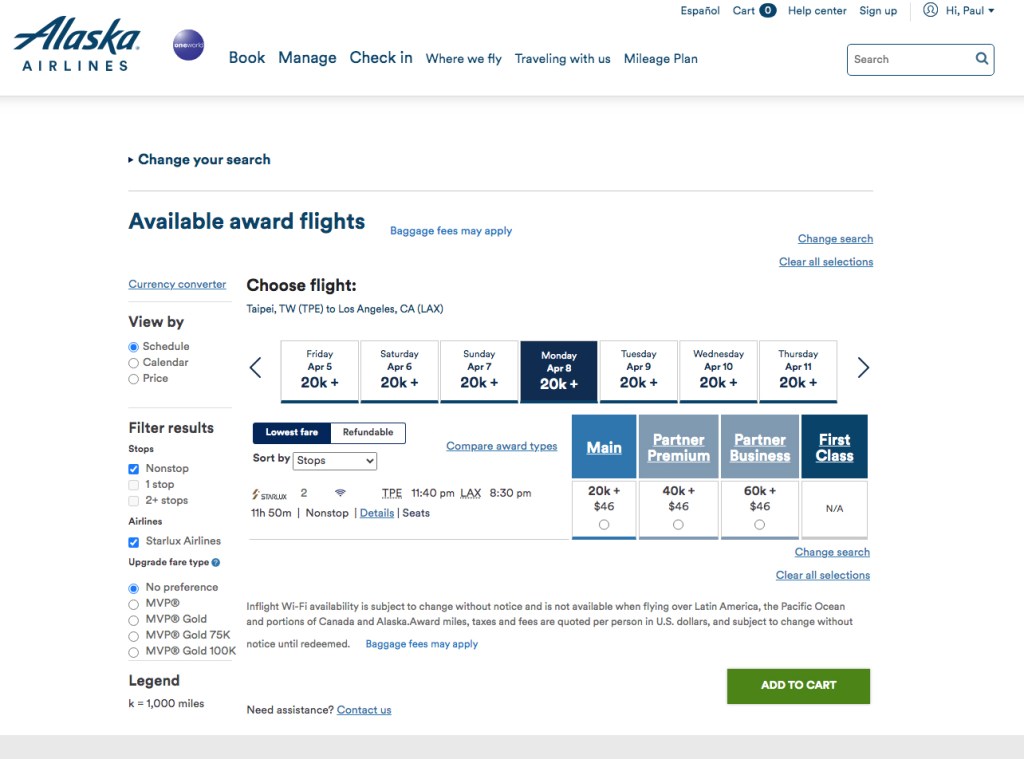Open the cart count badge
Viewport: 1024px width, 759px height.
(x=767, y=11)
